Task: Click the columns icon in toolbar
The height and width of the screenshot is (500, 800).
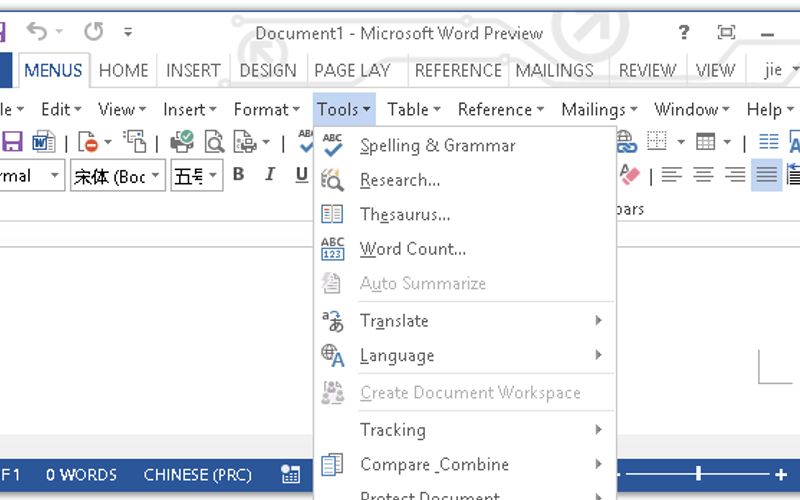Action: (x=768, y=141)
